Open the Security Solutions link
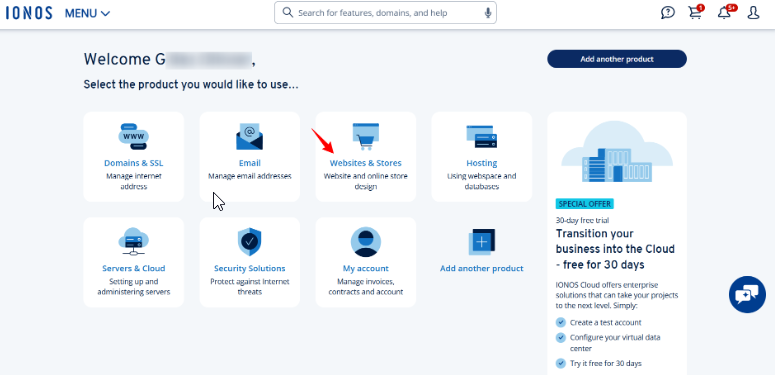The width and height of the screenshot is (775, 375). point(250,269)
